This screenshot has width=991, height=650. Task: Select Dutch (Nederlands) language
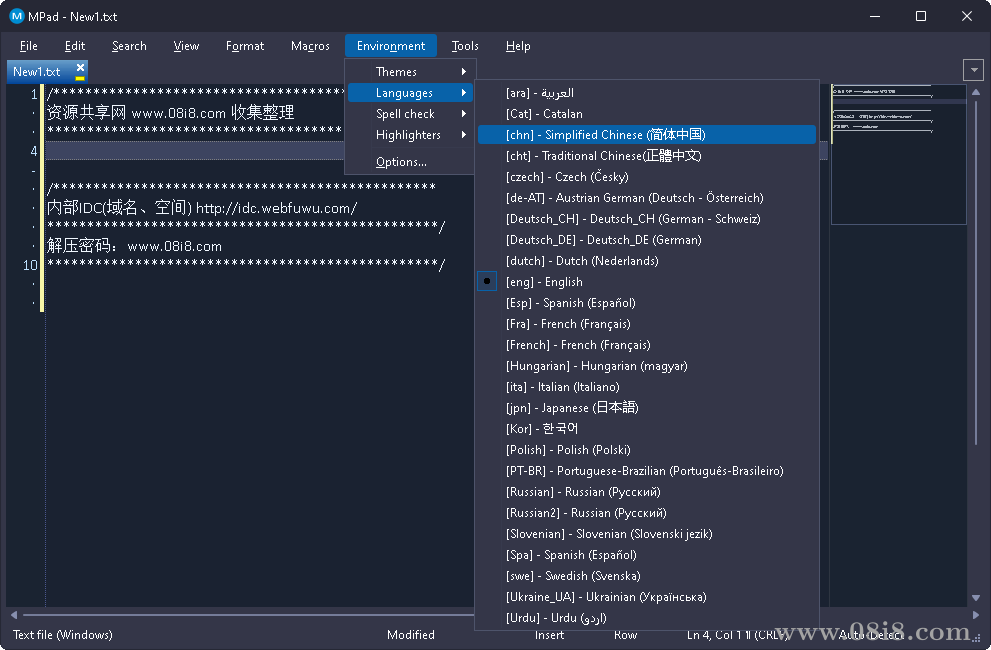point(647,261)
